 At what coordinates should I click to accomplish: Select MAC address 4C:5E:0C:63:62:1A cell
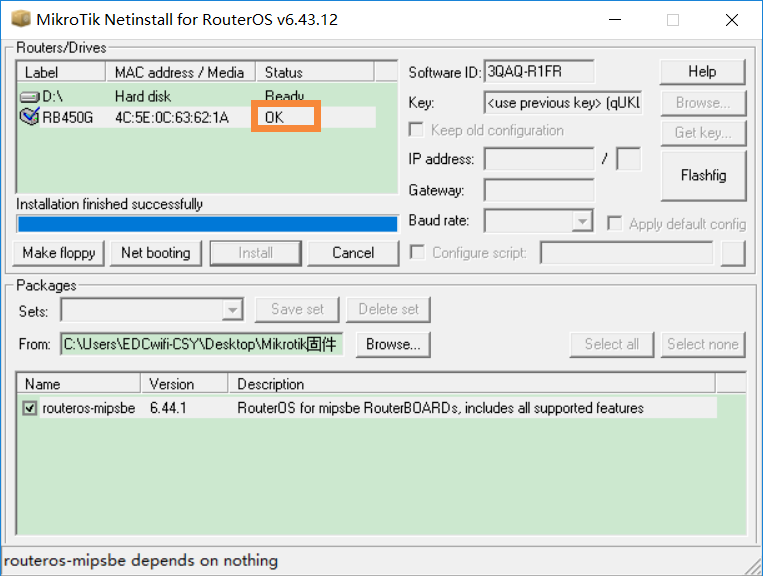tap(172, 117)
